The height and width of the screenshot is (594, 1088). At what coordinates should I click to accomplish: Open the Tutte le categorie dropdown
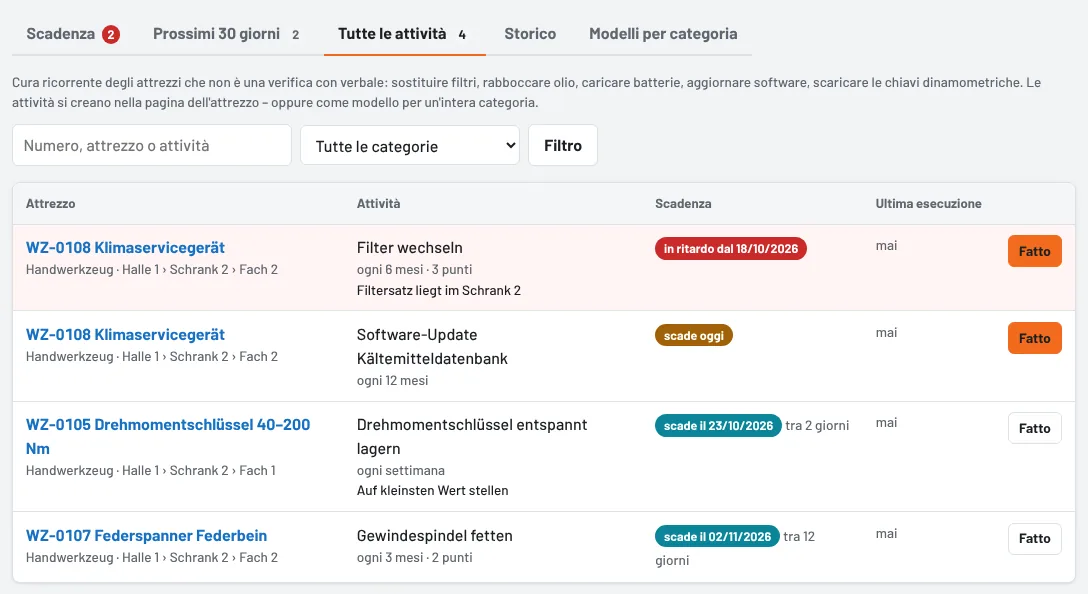tap(409, 146)
